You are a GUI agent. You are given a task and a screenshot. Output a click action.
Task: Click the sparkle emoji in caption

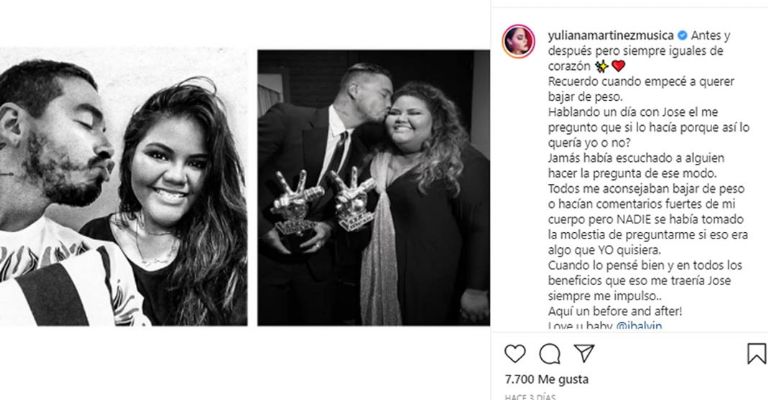coord(601,66)
